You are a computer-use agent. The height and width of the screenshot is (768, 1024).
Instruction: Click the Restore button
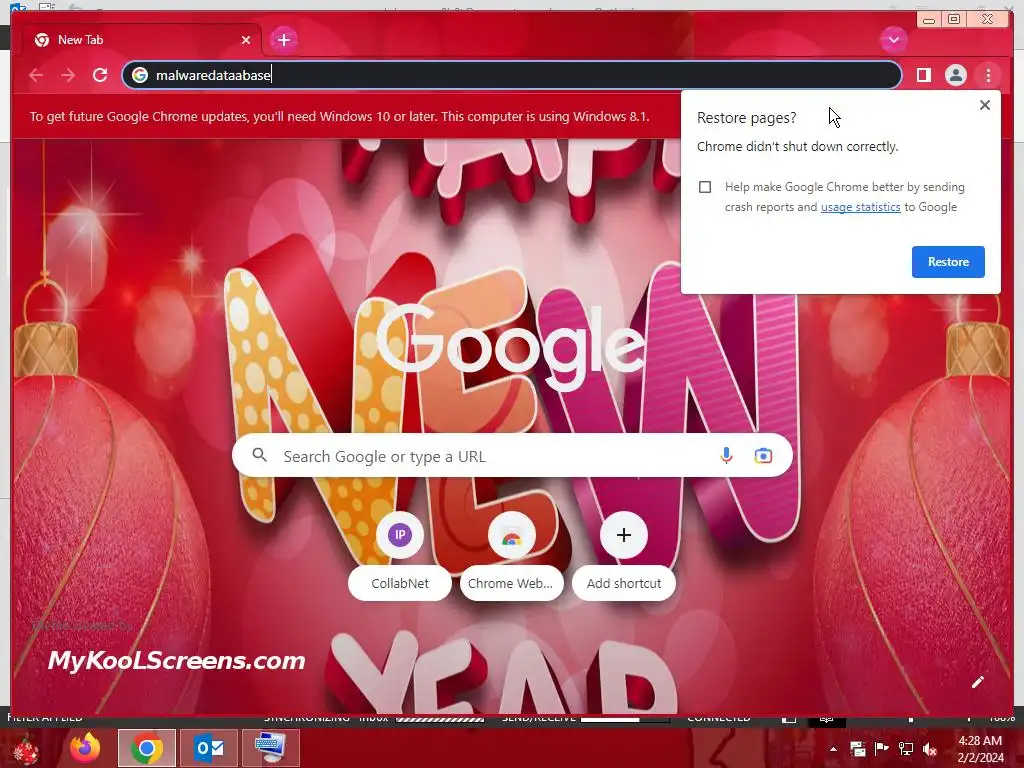click(x=948, y=262)
